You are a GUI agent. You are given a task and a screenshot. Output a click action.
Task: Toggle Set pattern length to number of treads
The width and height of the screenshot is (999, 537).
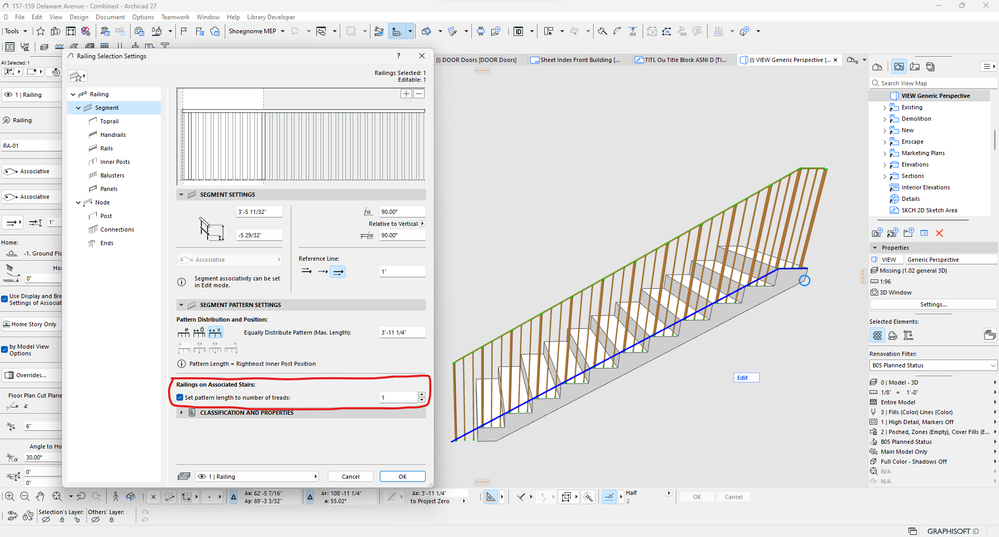coord(180,397)
